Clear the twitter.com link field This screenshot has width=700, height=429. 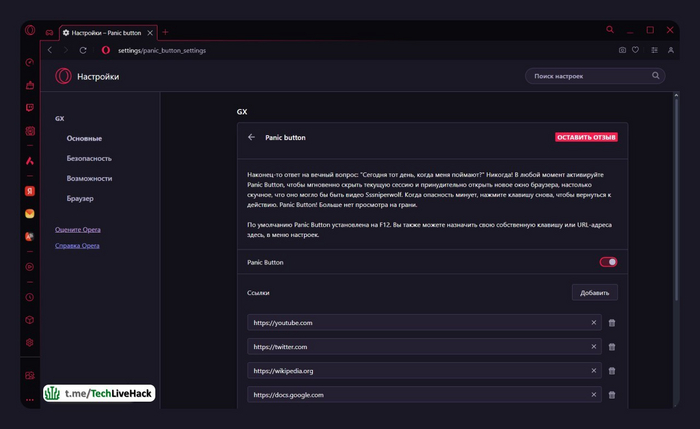point(594,346)
